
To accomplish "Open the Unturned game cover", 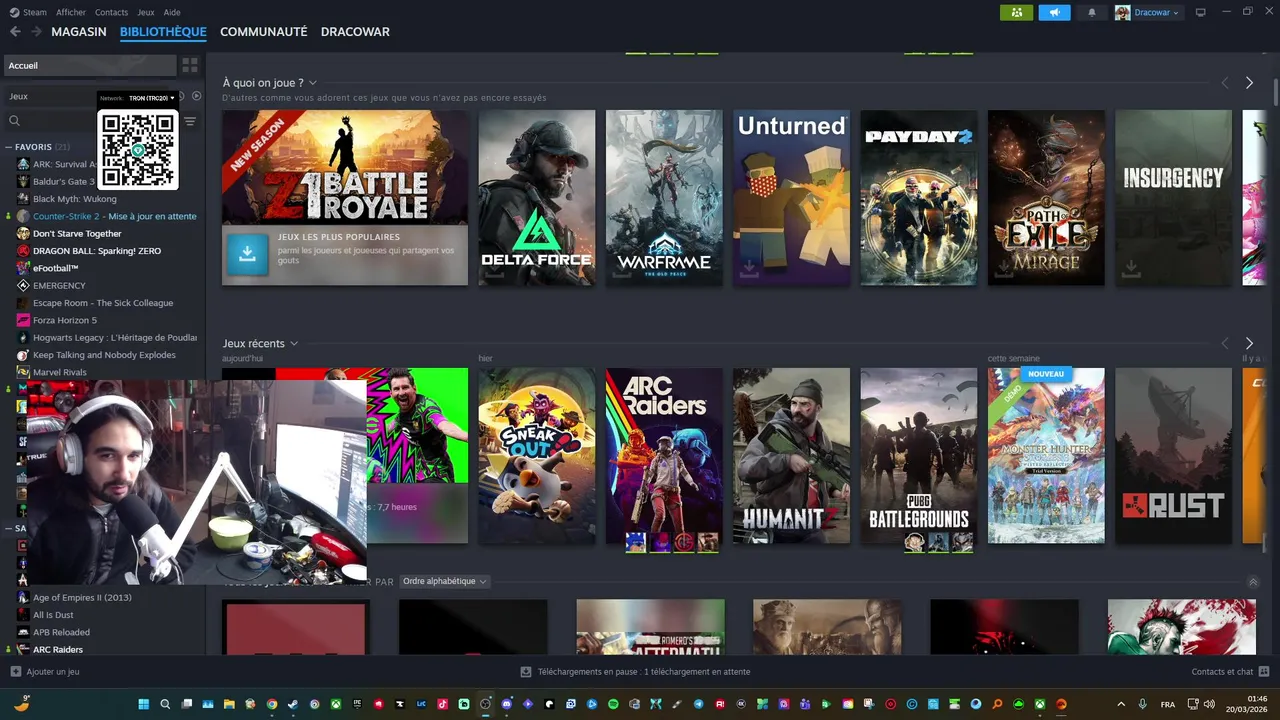I will [791, 197].
